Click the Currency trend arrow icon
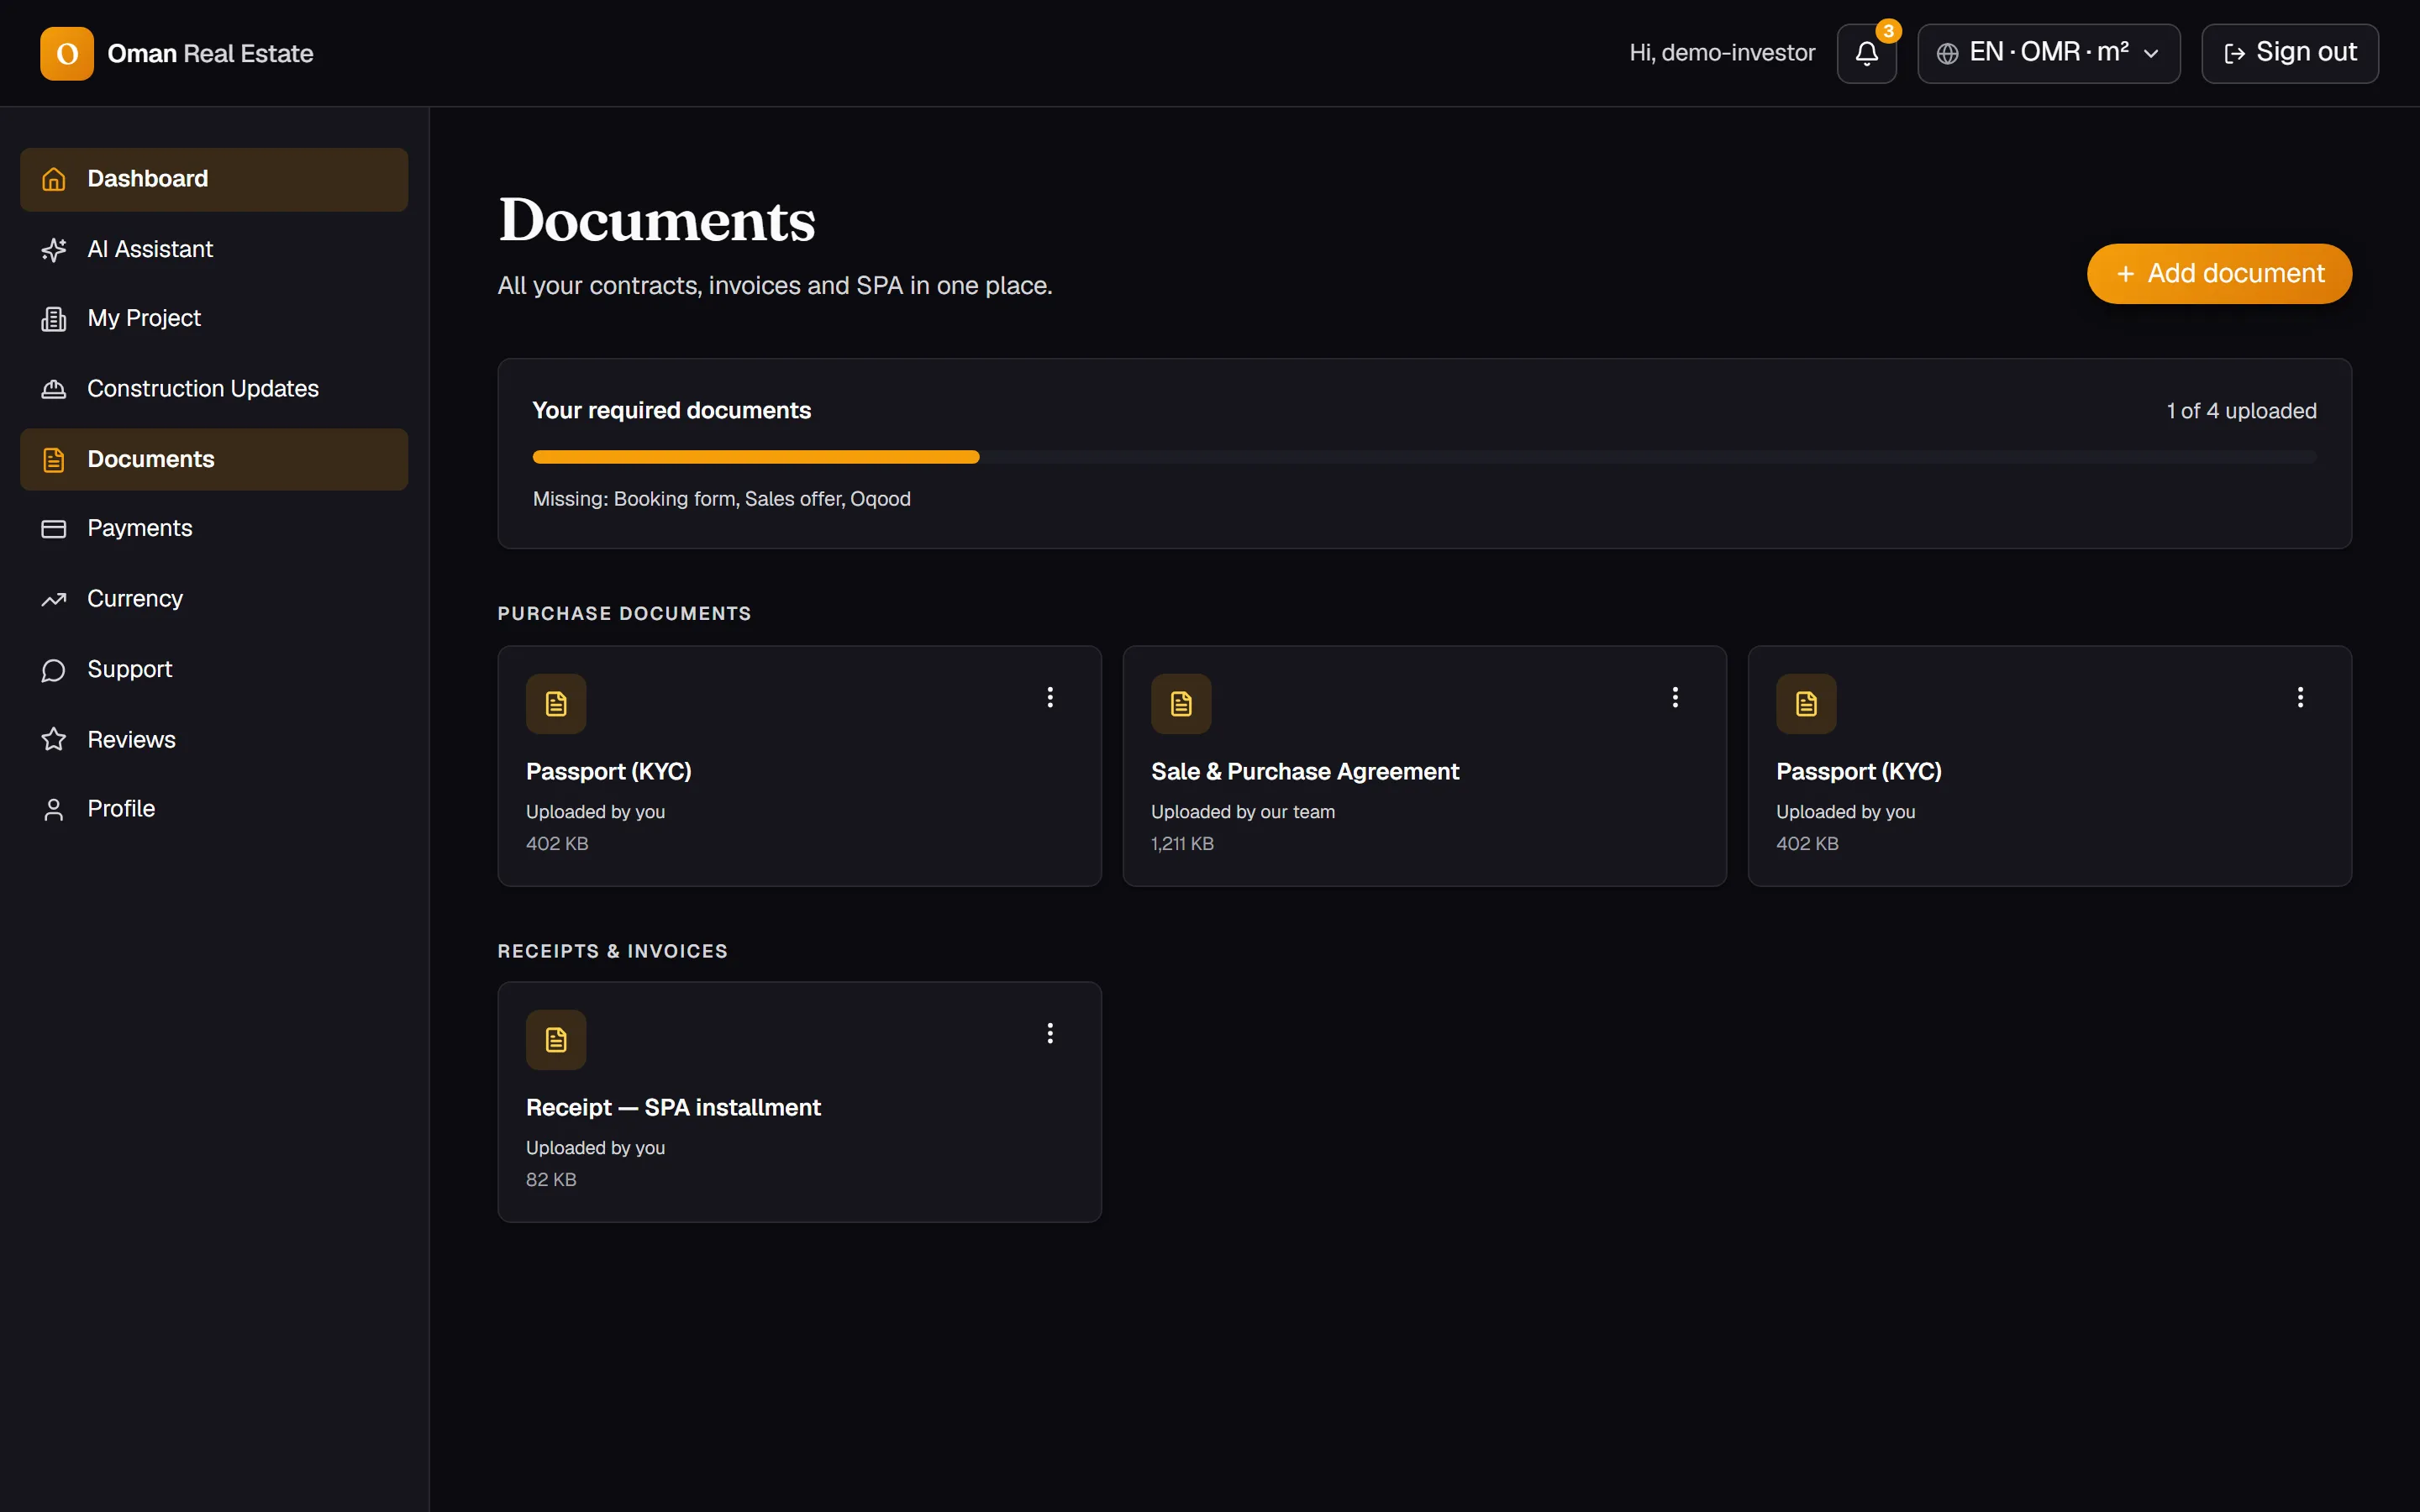2420x1512 pixels. pyautogui.click(x=54, y=599)
